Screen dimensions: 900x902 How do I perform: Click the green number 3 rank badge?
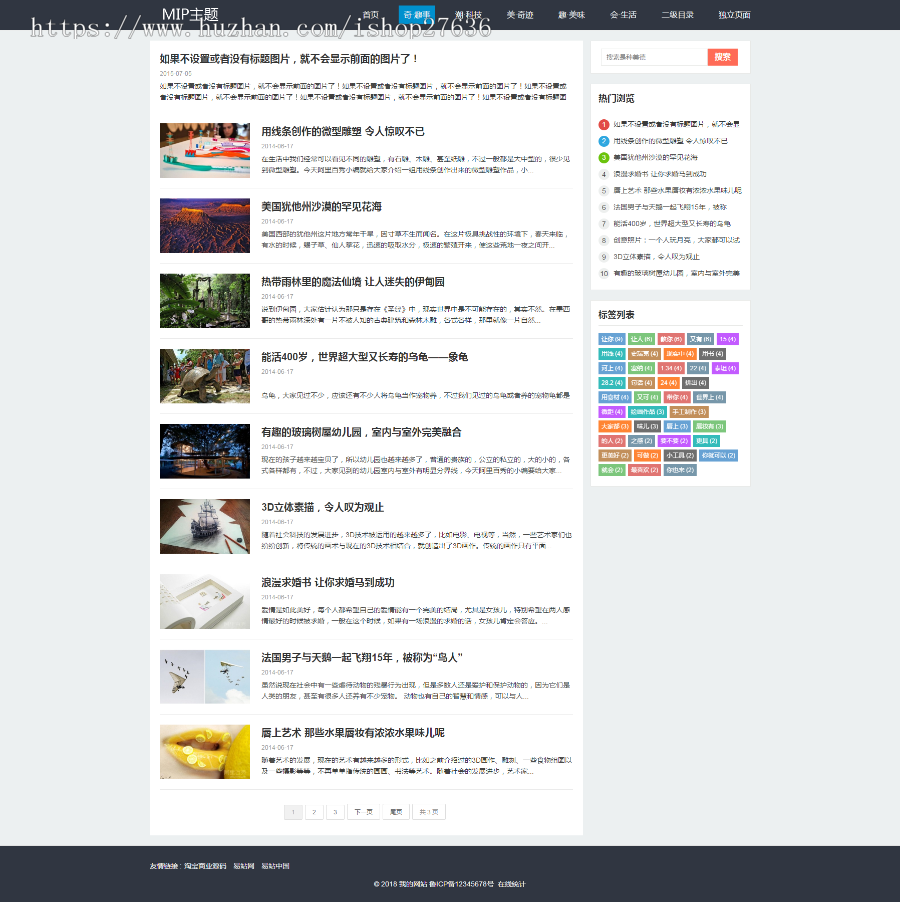pos(604,158)
